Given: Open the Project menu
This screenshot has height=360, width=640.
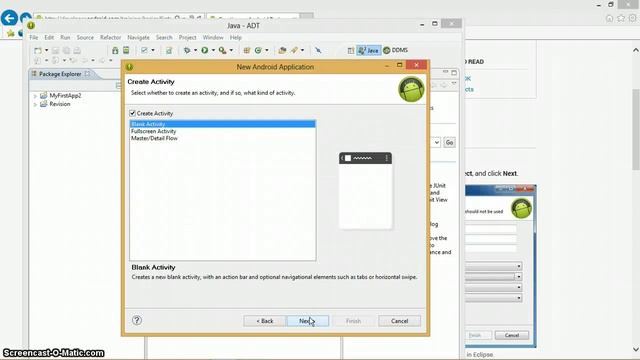Looking at the screenshot, I should coord(187,37).
